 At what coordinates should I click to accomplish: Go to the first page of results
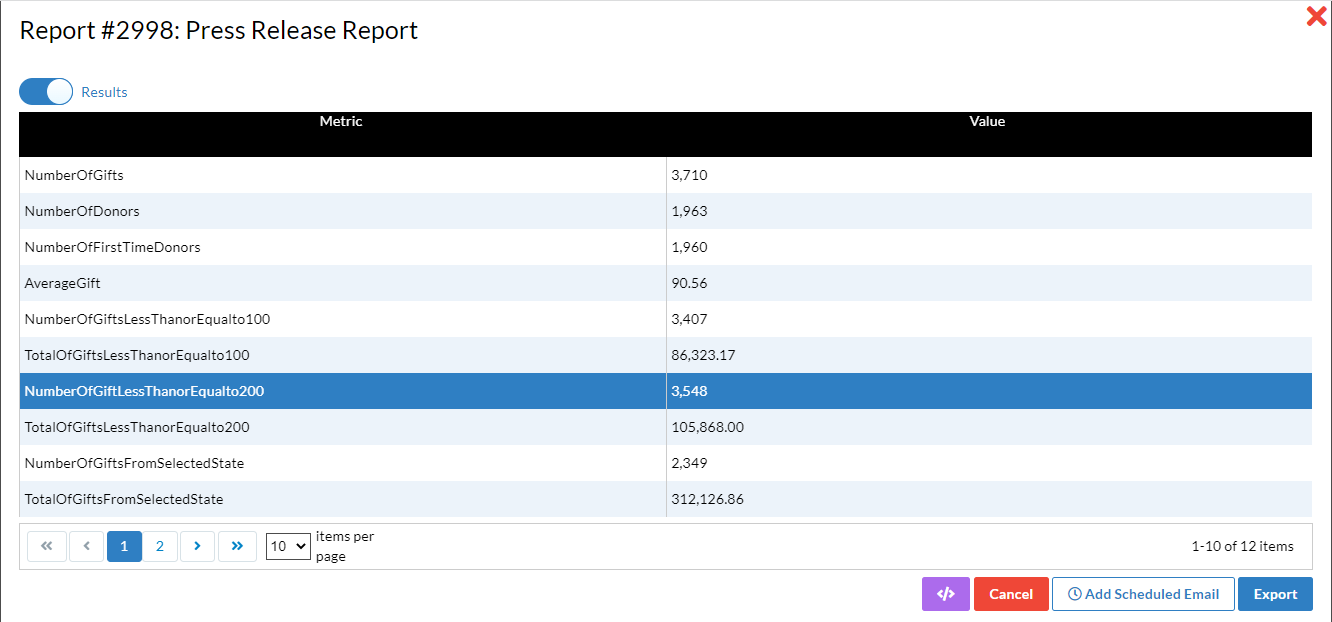click(46, 546)
